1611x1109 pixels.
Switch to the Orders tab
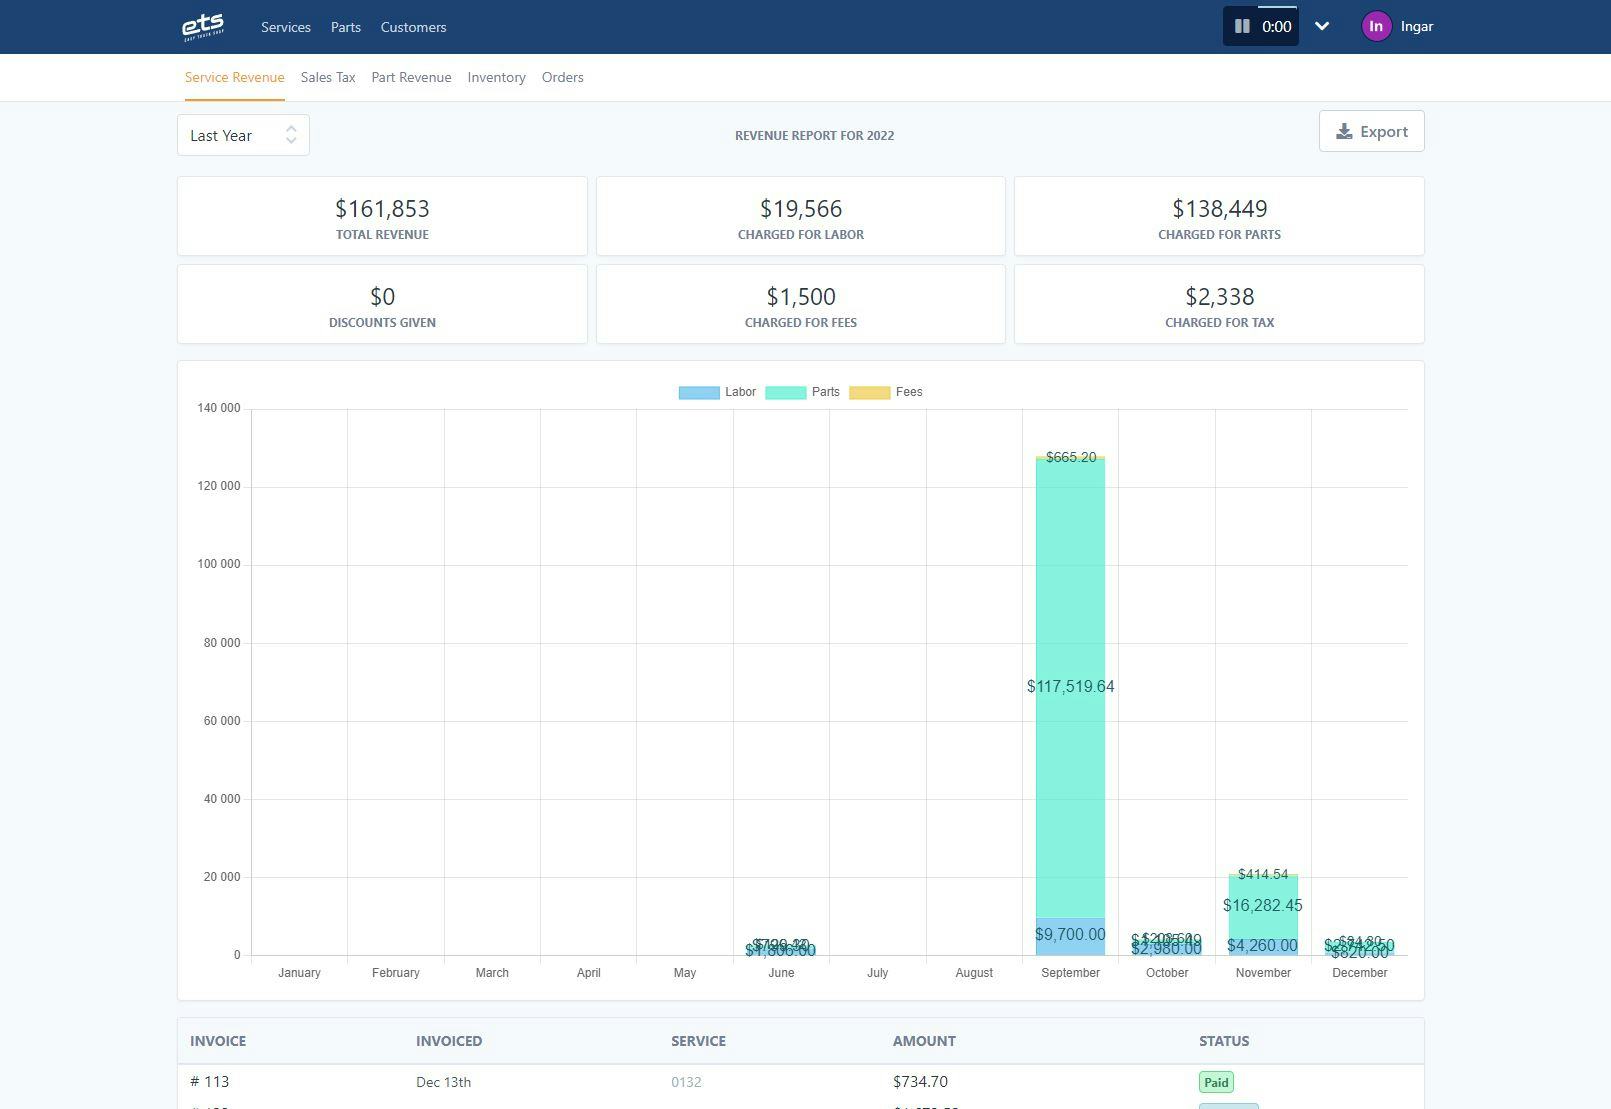[x=563, y=77]
